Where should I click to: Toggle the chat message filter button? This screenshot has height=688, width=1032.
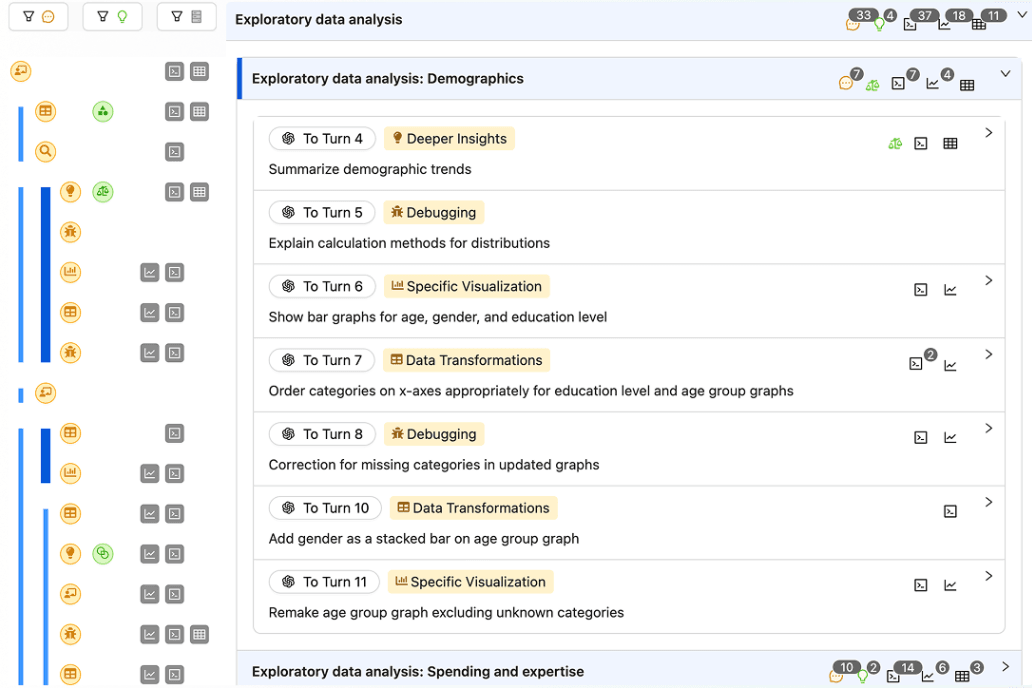(x=38, y=17)
